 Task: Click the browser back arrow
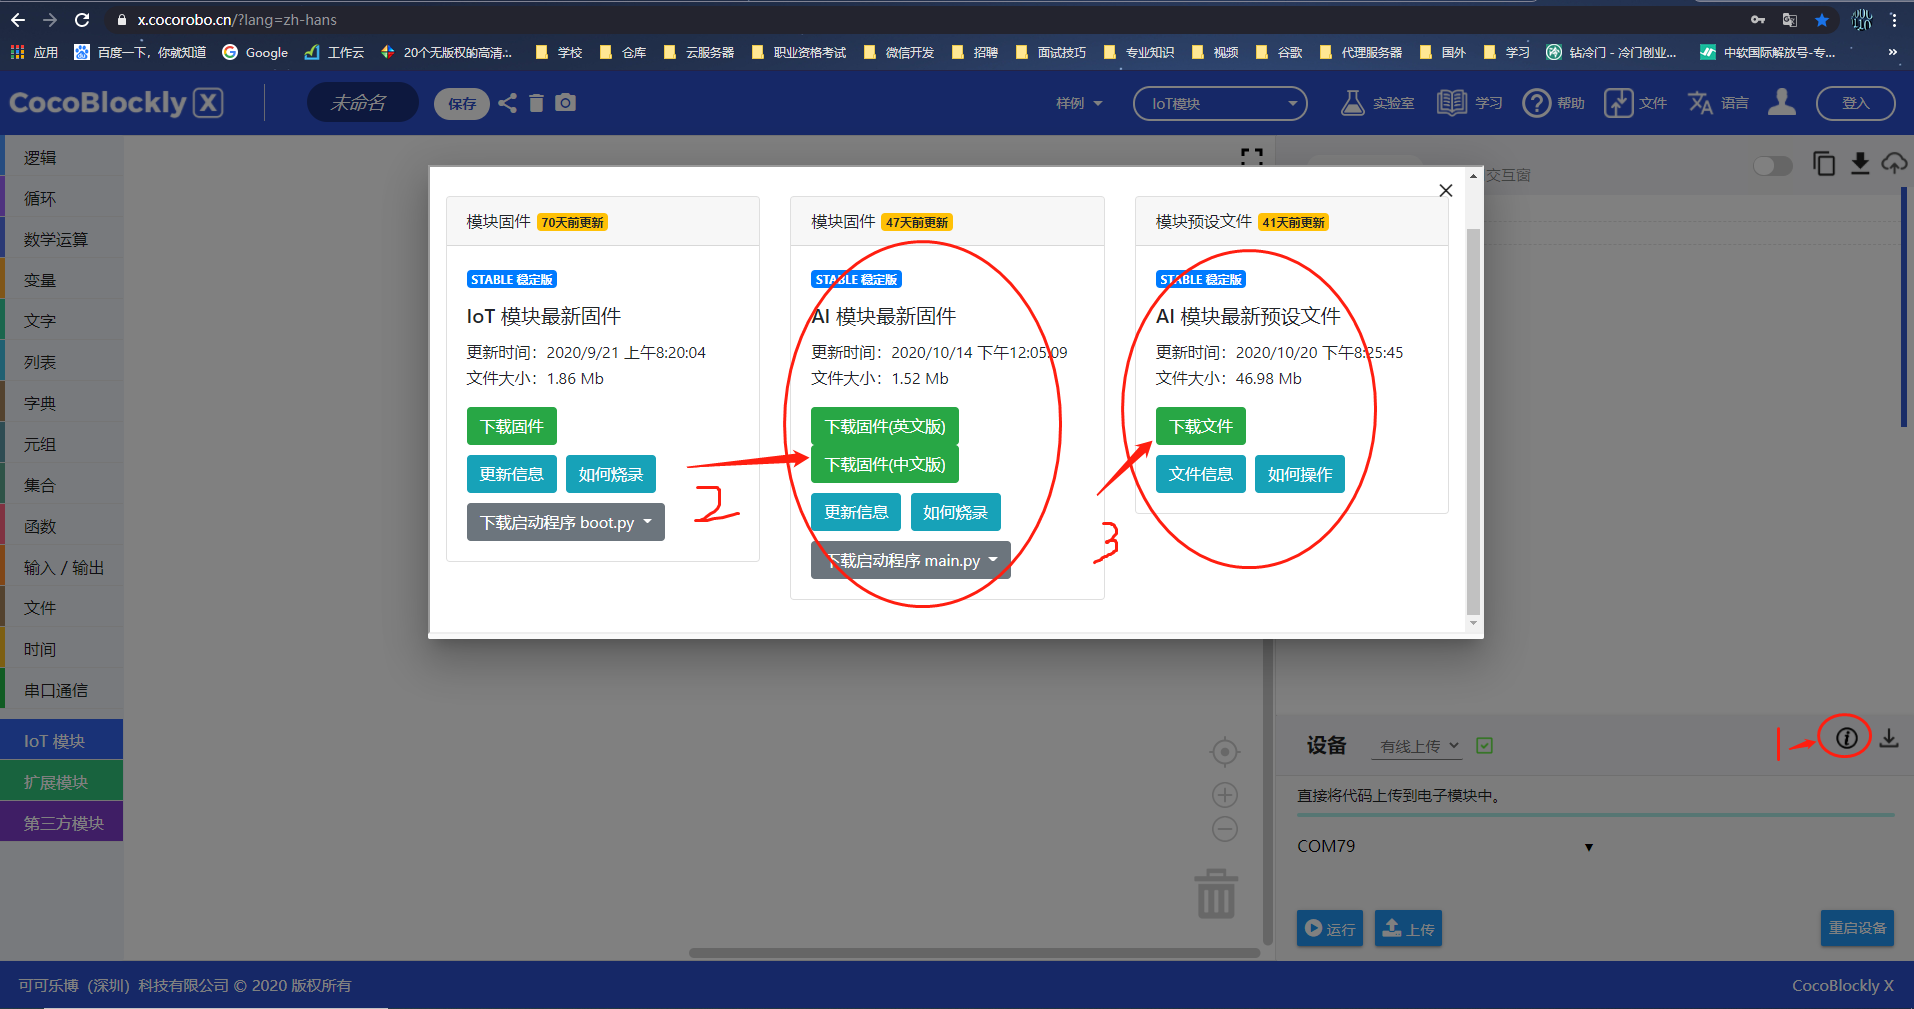tap(18, 19)
